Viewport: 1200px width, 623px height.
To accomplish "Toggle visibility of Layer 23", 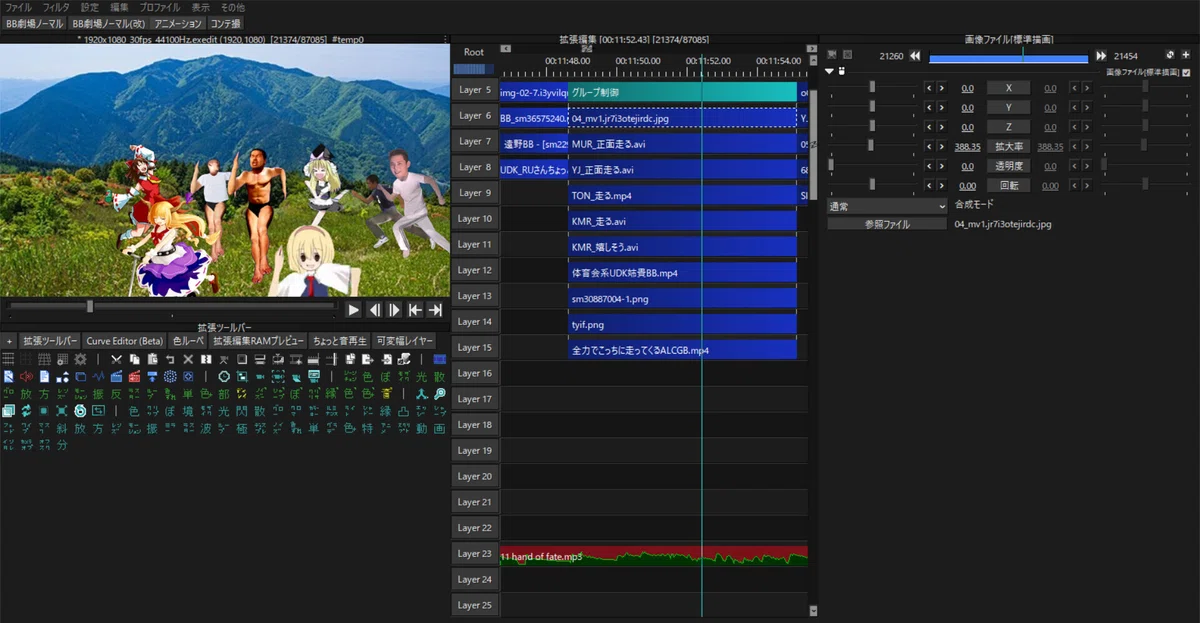I will tap(475, 553).
